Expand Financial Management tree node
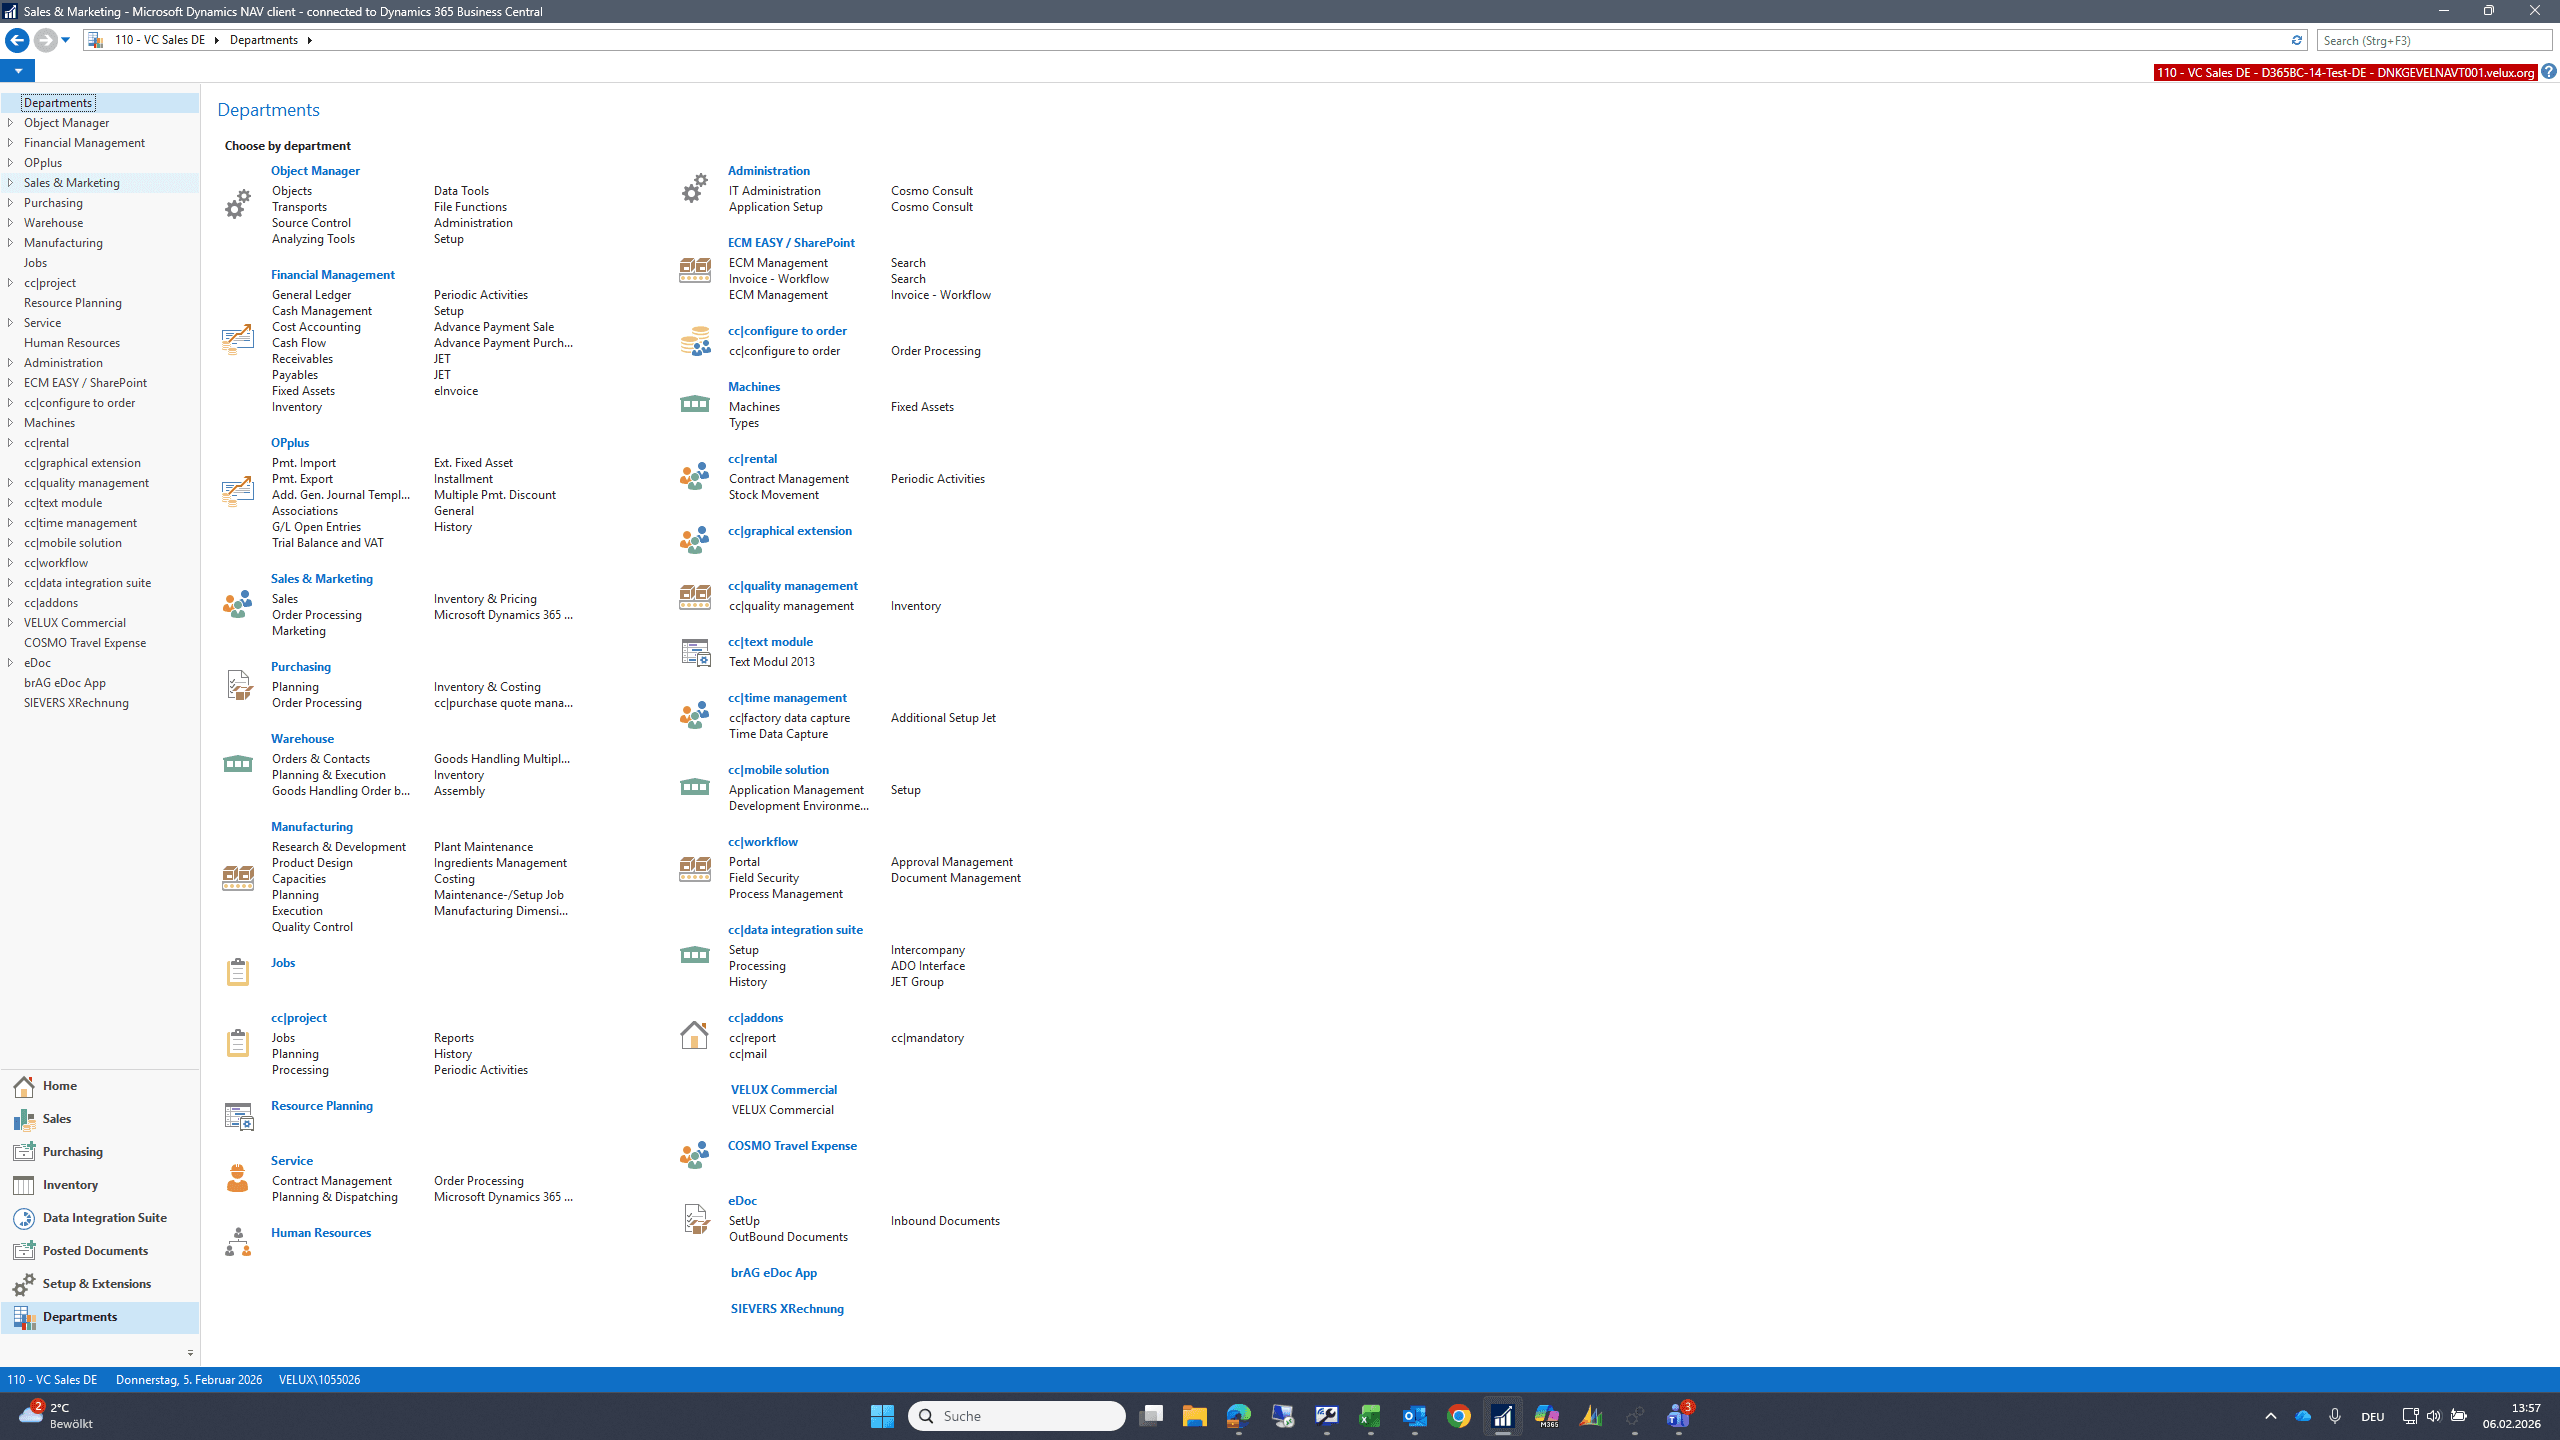 coord(10,143)
